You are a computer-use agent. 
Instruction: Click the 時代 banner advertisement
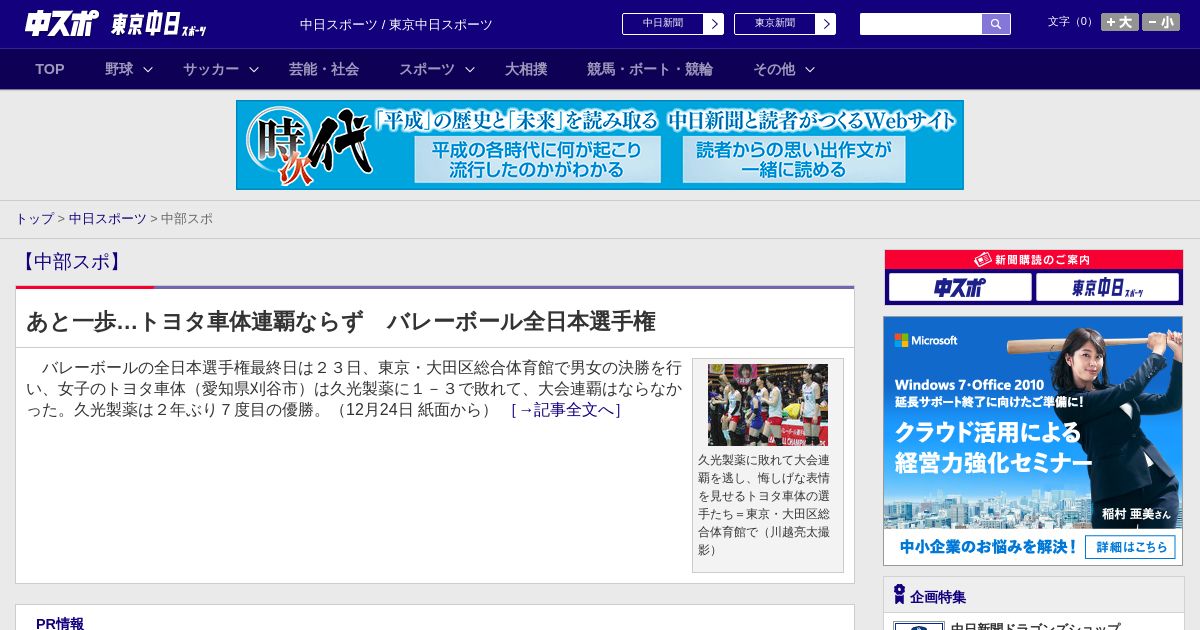(x=600, y=145)
